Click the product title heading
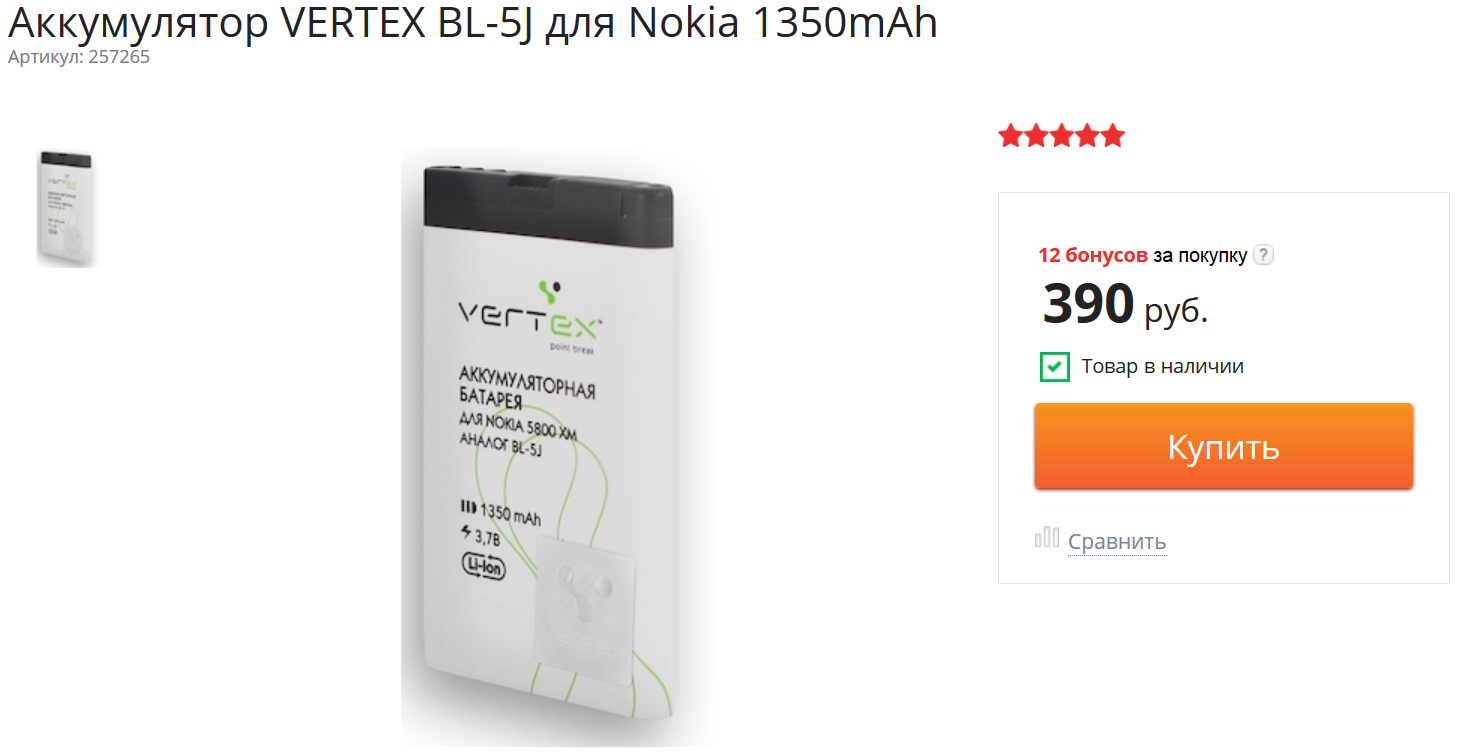The height and width of the screenshot is (755, 1467). coord(473,23)
